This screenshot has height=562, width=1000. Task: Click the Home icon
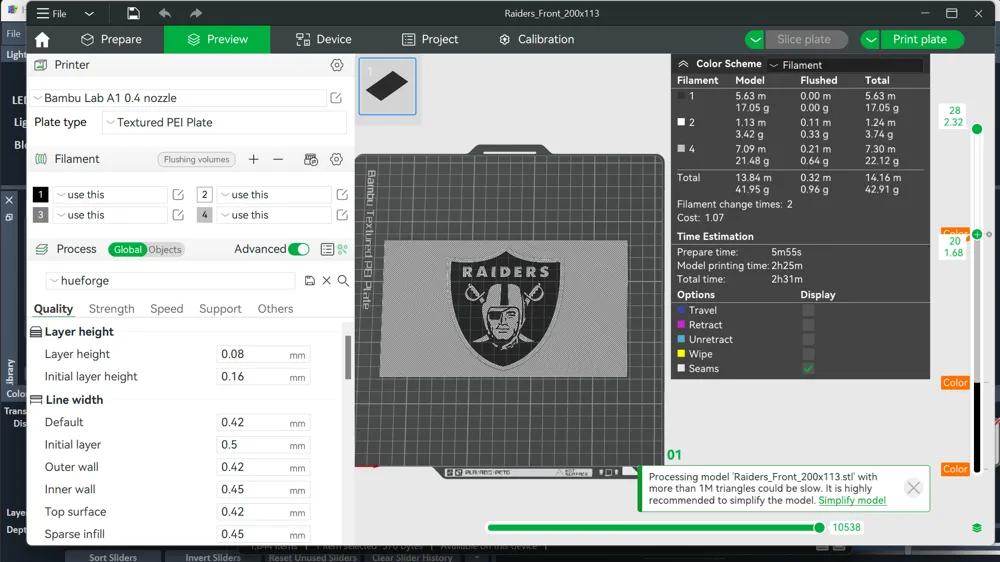pyautogui.click(x=42, y=40)
